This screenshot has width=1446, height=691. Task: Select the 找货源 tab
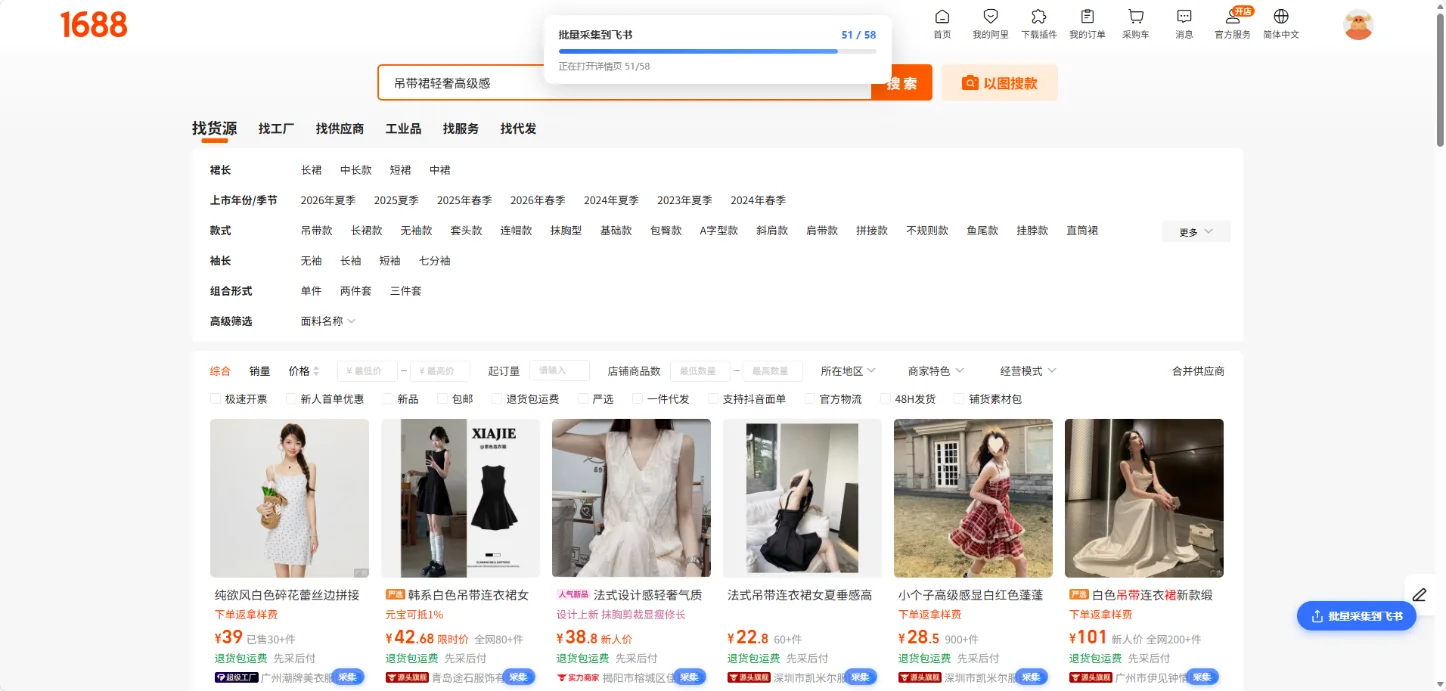(x=214, y=128)
